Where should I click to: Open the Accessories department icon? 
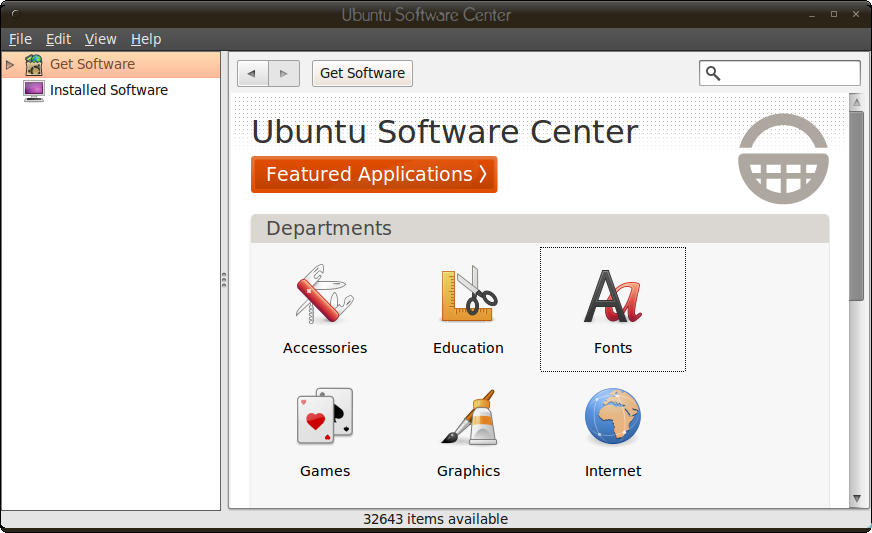(x=324, y=295)
